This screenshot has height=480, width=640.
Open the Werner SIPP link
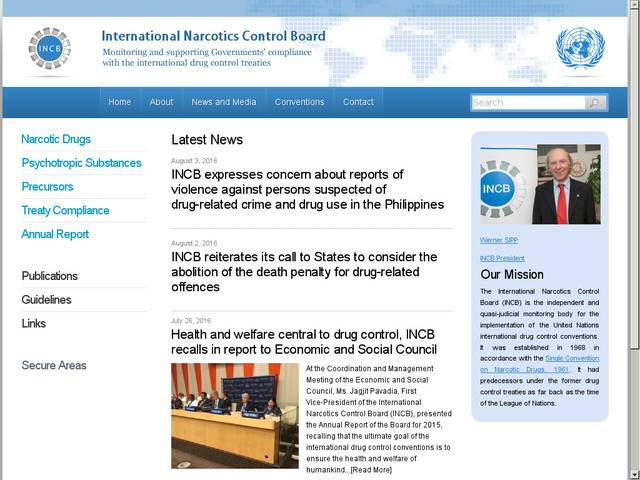tap(499, 240)
